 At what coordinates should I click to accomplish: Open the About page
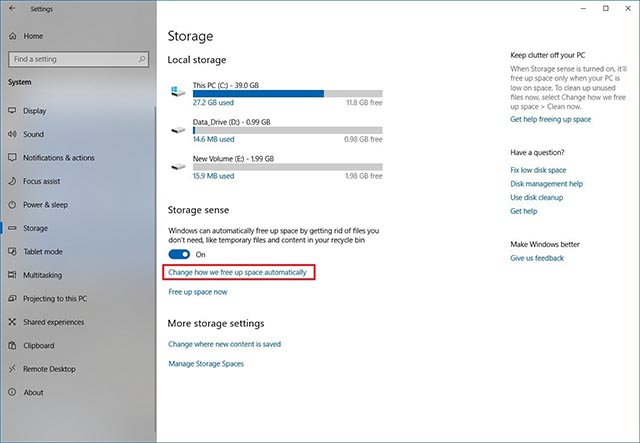coord(33,392)
